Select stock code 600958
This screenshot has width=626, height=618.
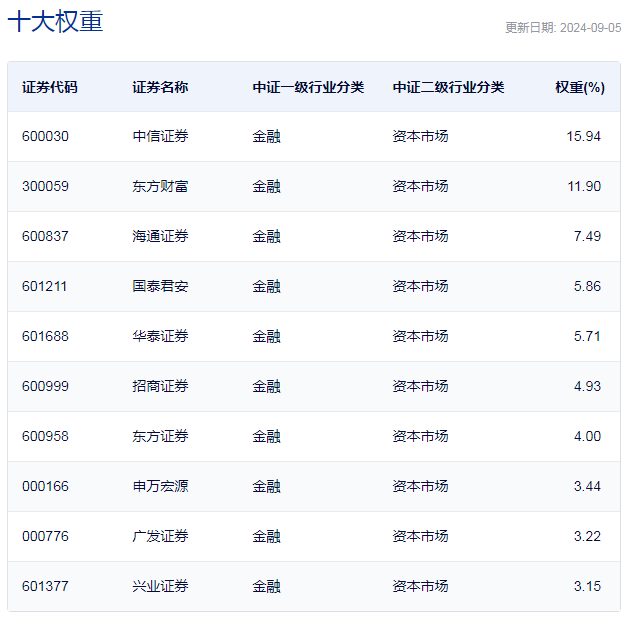click(45, 436)
